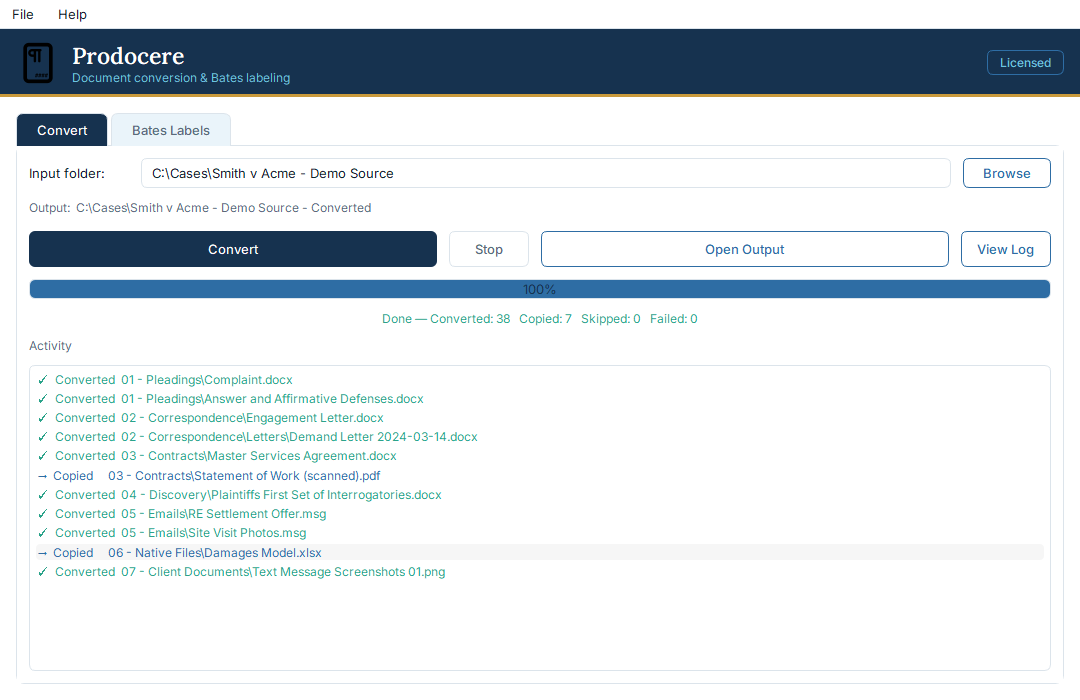Click the Stop button
The width and height of the screenshot is (1080, 700).
pos(489,249)
